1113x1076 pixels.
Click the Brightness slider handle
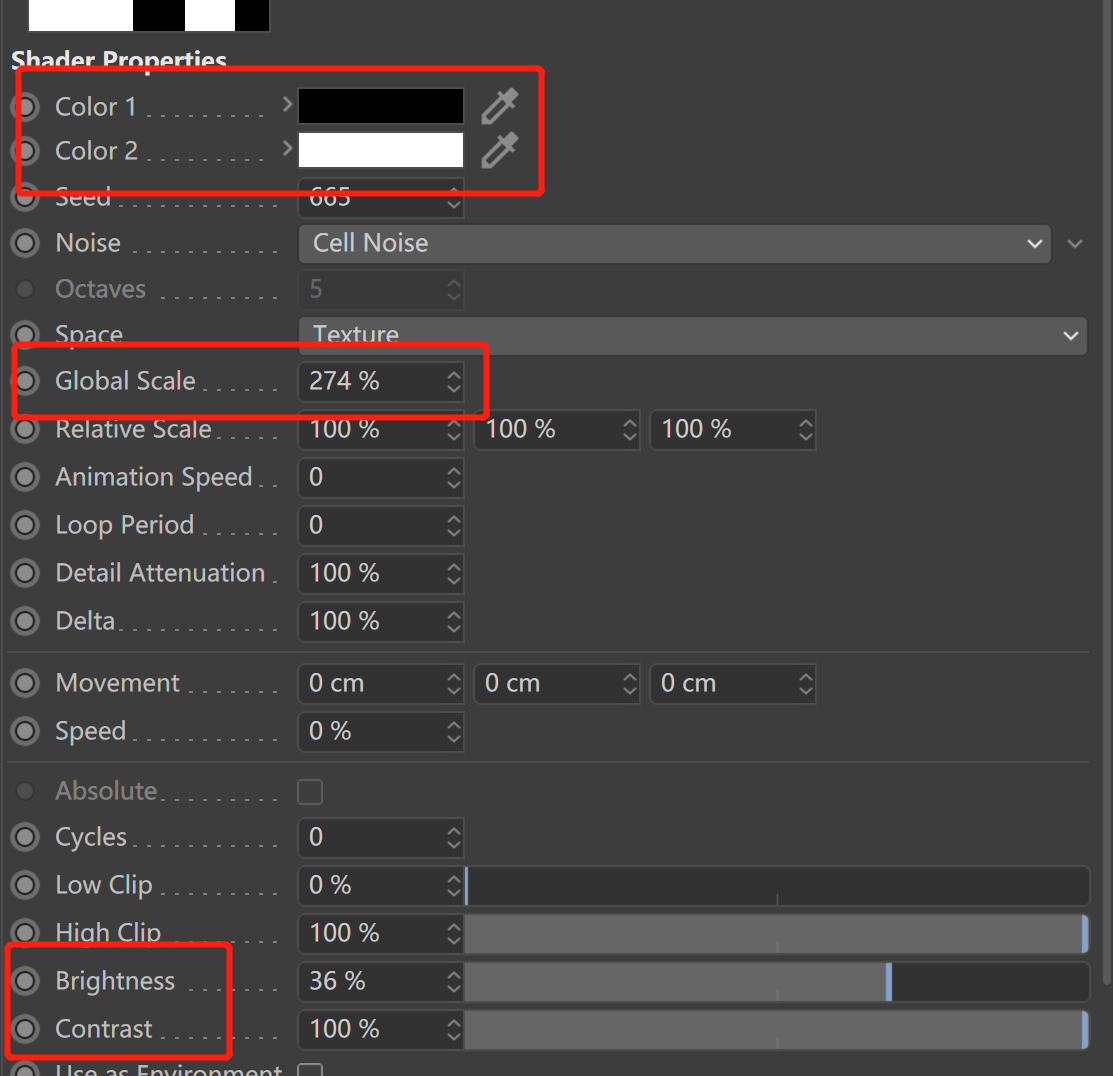point(889,982)
